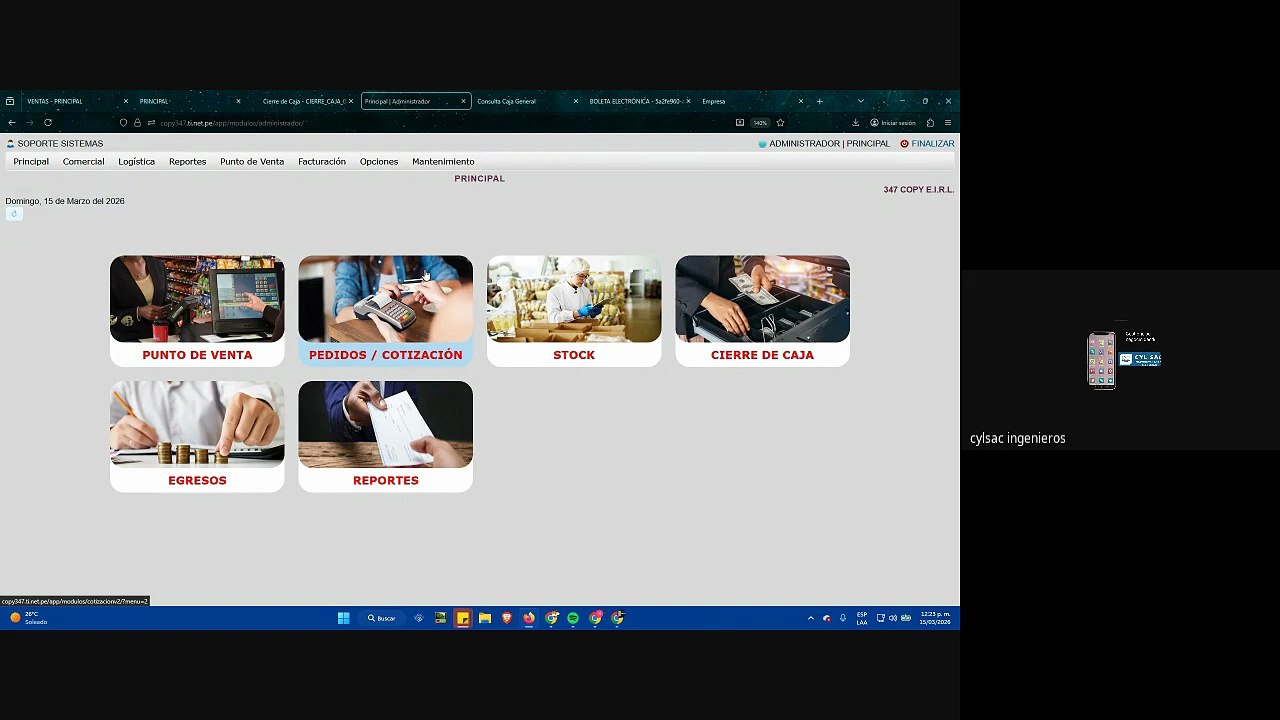Open the browser downloads panel
Screen dimensions: 1280x720
pos(856,123)
